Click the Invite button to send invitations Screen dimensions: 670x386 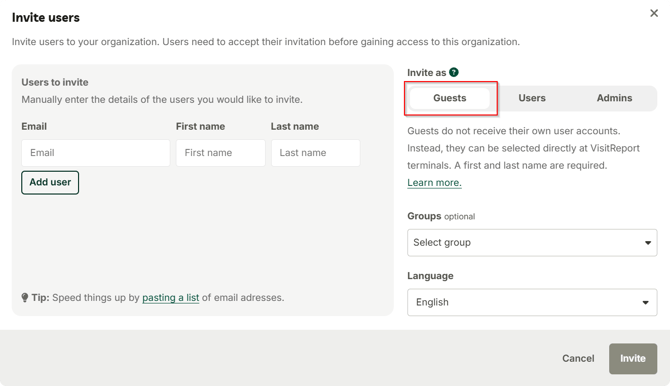[x=633, y=359]
